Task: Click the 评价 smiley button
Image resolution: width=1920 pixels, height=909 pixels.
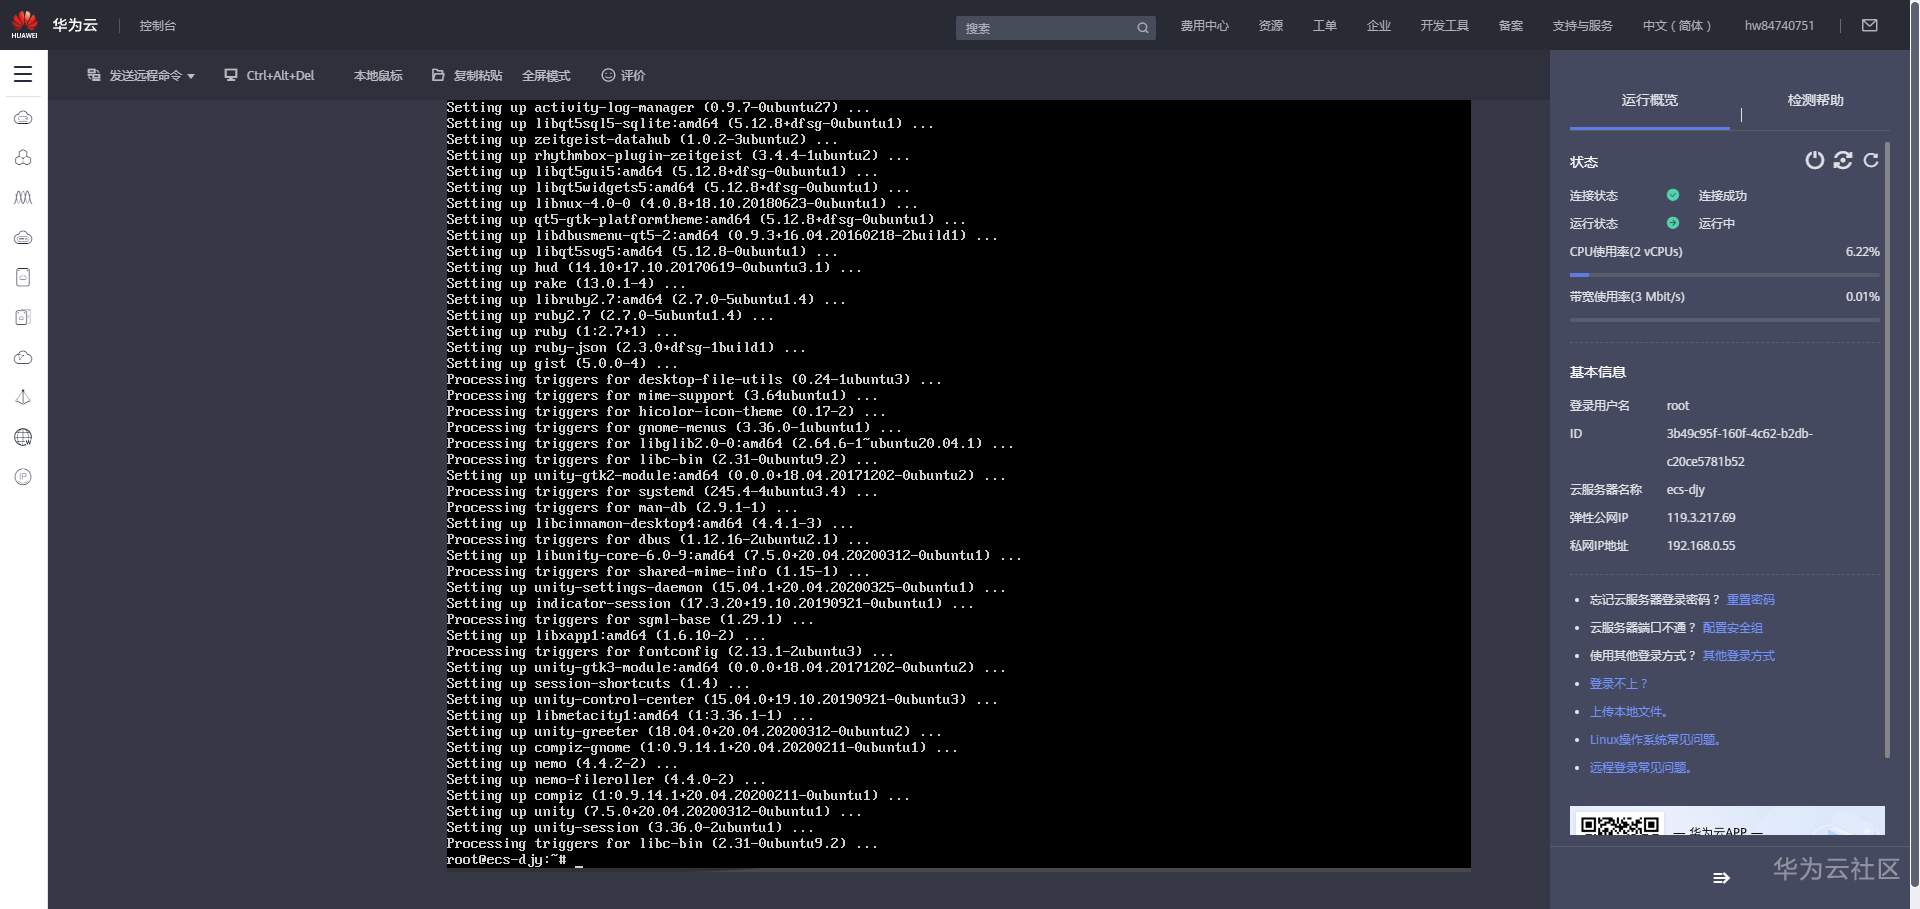Action: point(623,75)
